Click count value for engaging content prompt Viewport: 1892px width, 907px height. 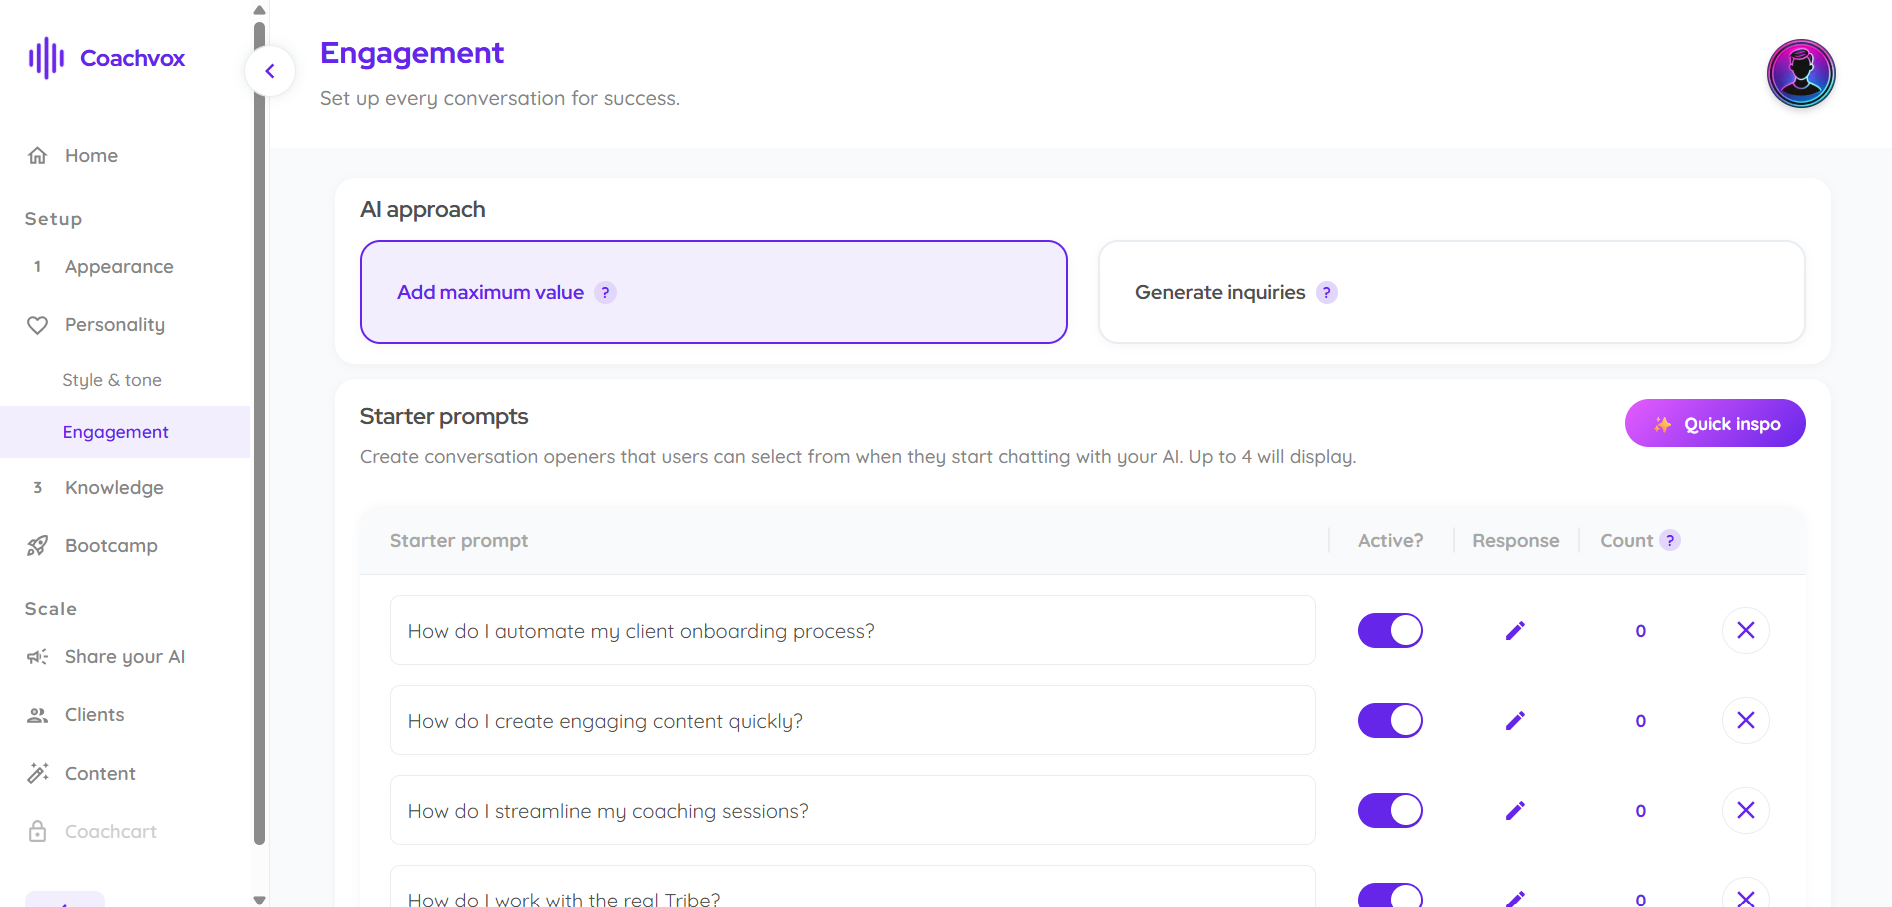(1641, 721)
